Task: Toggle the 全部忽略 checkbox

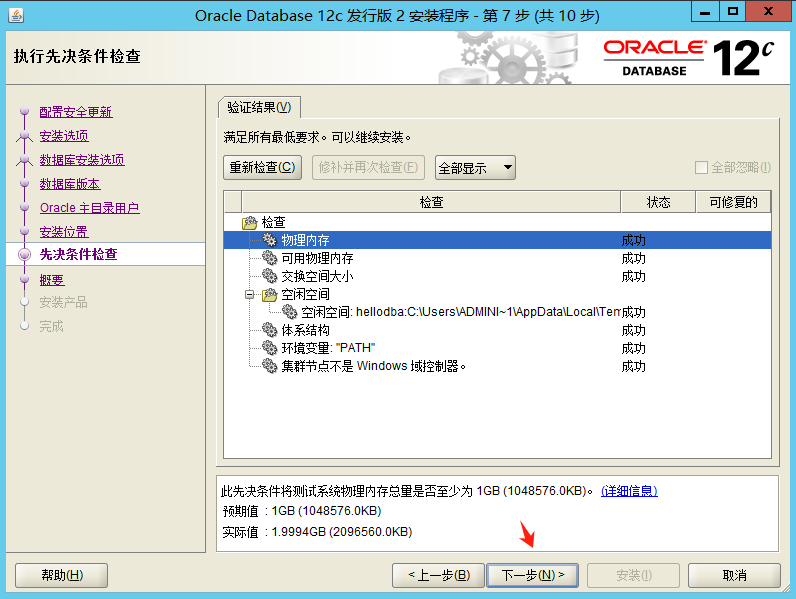Action: click(701, 168)
